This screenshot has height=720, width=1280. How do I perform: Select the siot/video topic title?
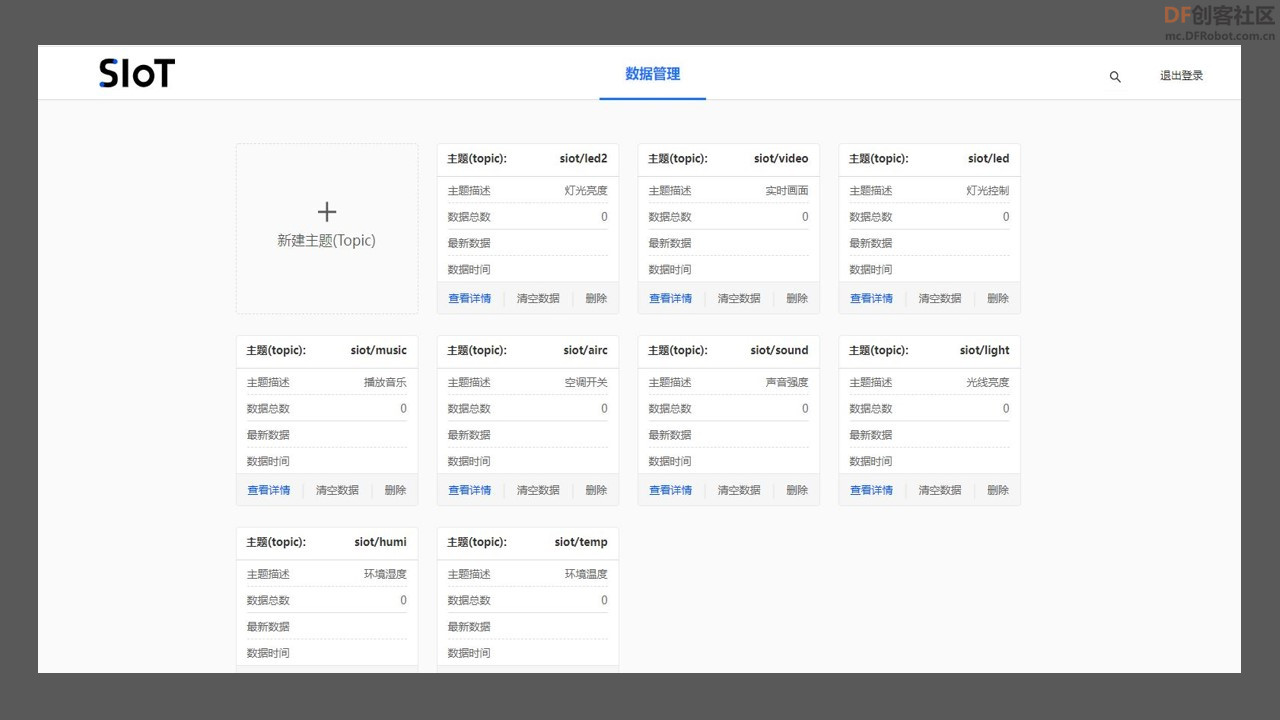[x=781, y=158]
